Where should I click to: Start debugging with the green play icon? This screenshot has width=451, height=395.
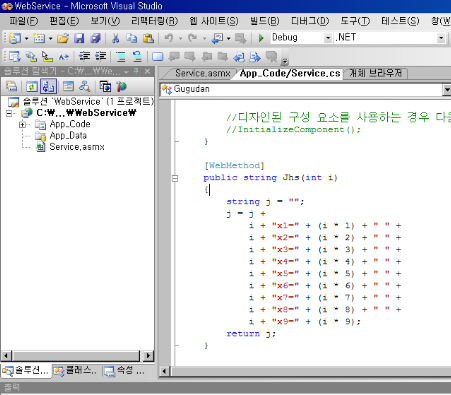(261, 38)
